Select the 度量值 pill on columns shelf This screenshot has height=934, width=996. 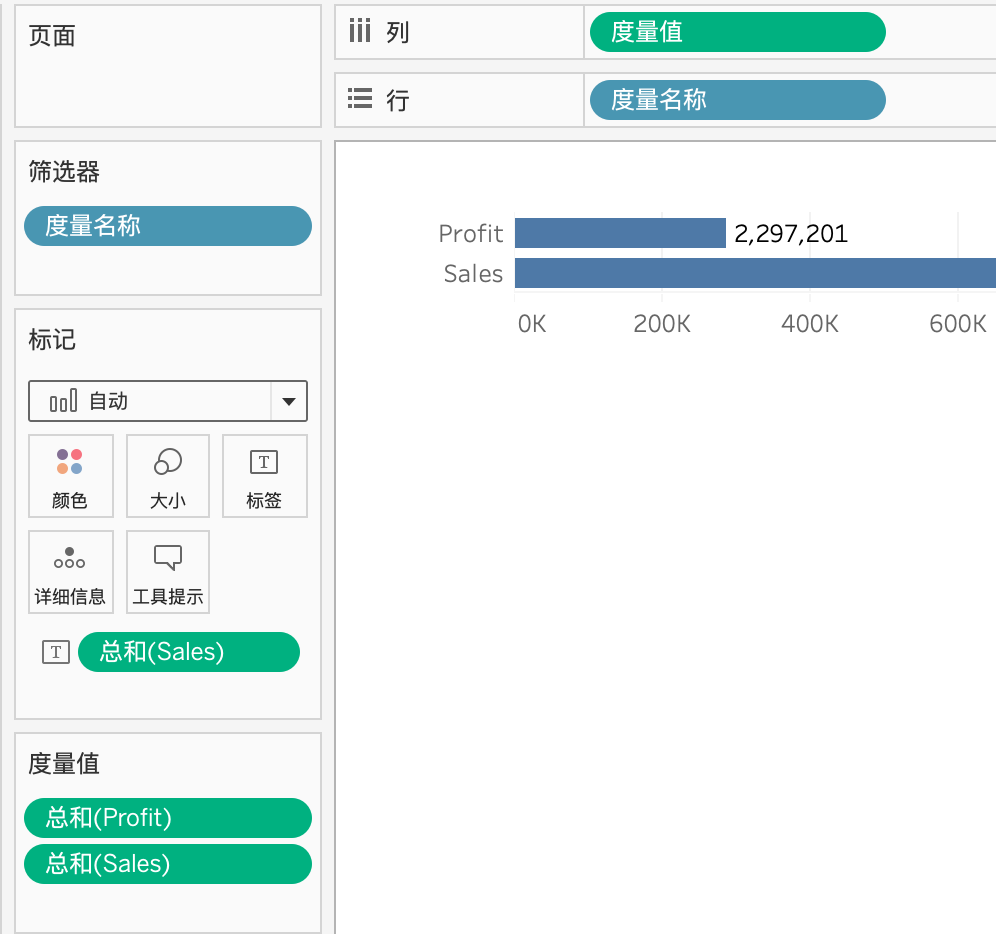click(737, 32)
